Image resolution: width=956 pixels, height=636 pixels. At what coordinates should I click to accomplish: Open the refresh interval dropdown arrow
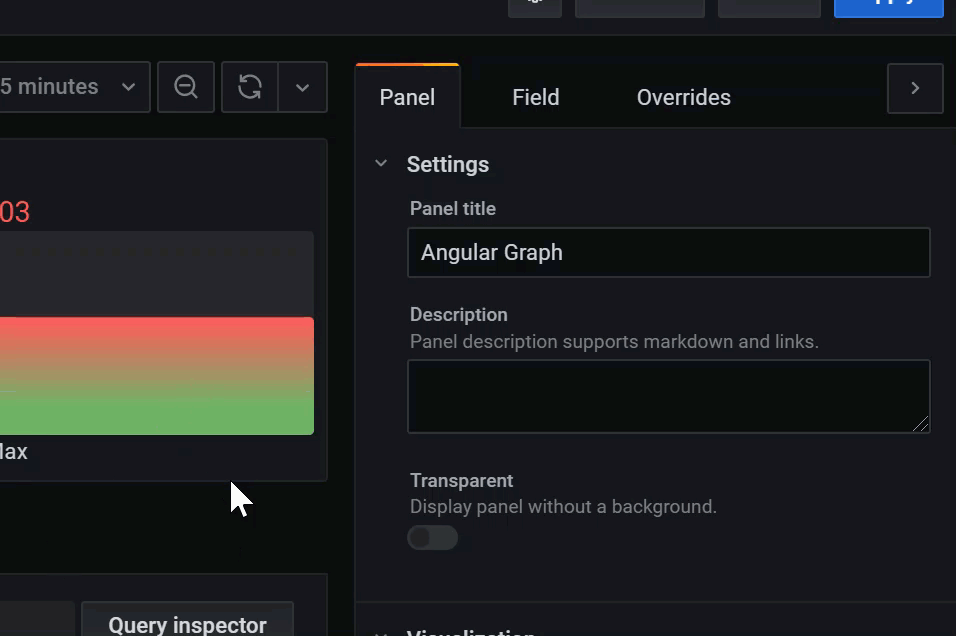pyautogui.click(x=302, y=87)
